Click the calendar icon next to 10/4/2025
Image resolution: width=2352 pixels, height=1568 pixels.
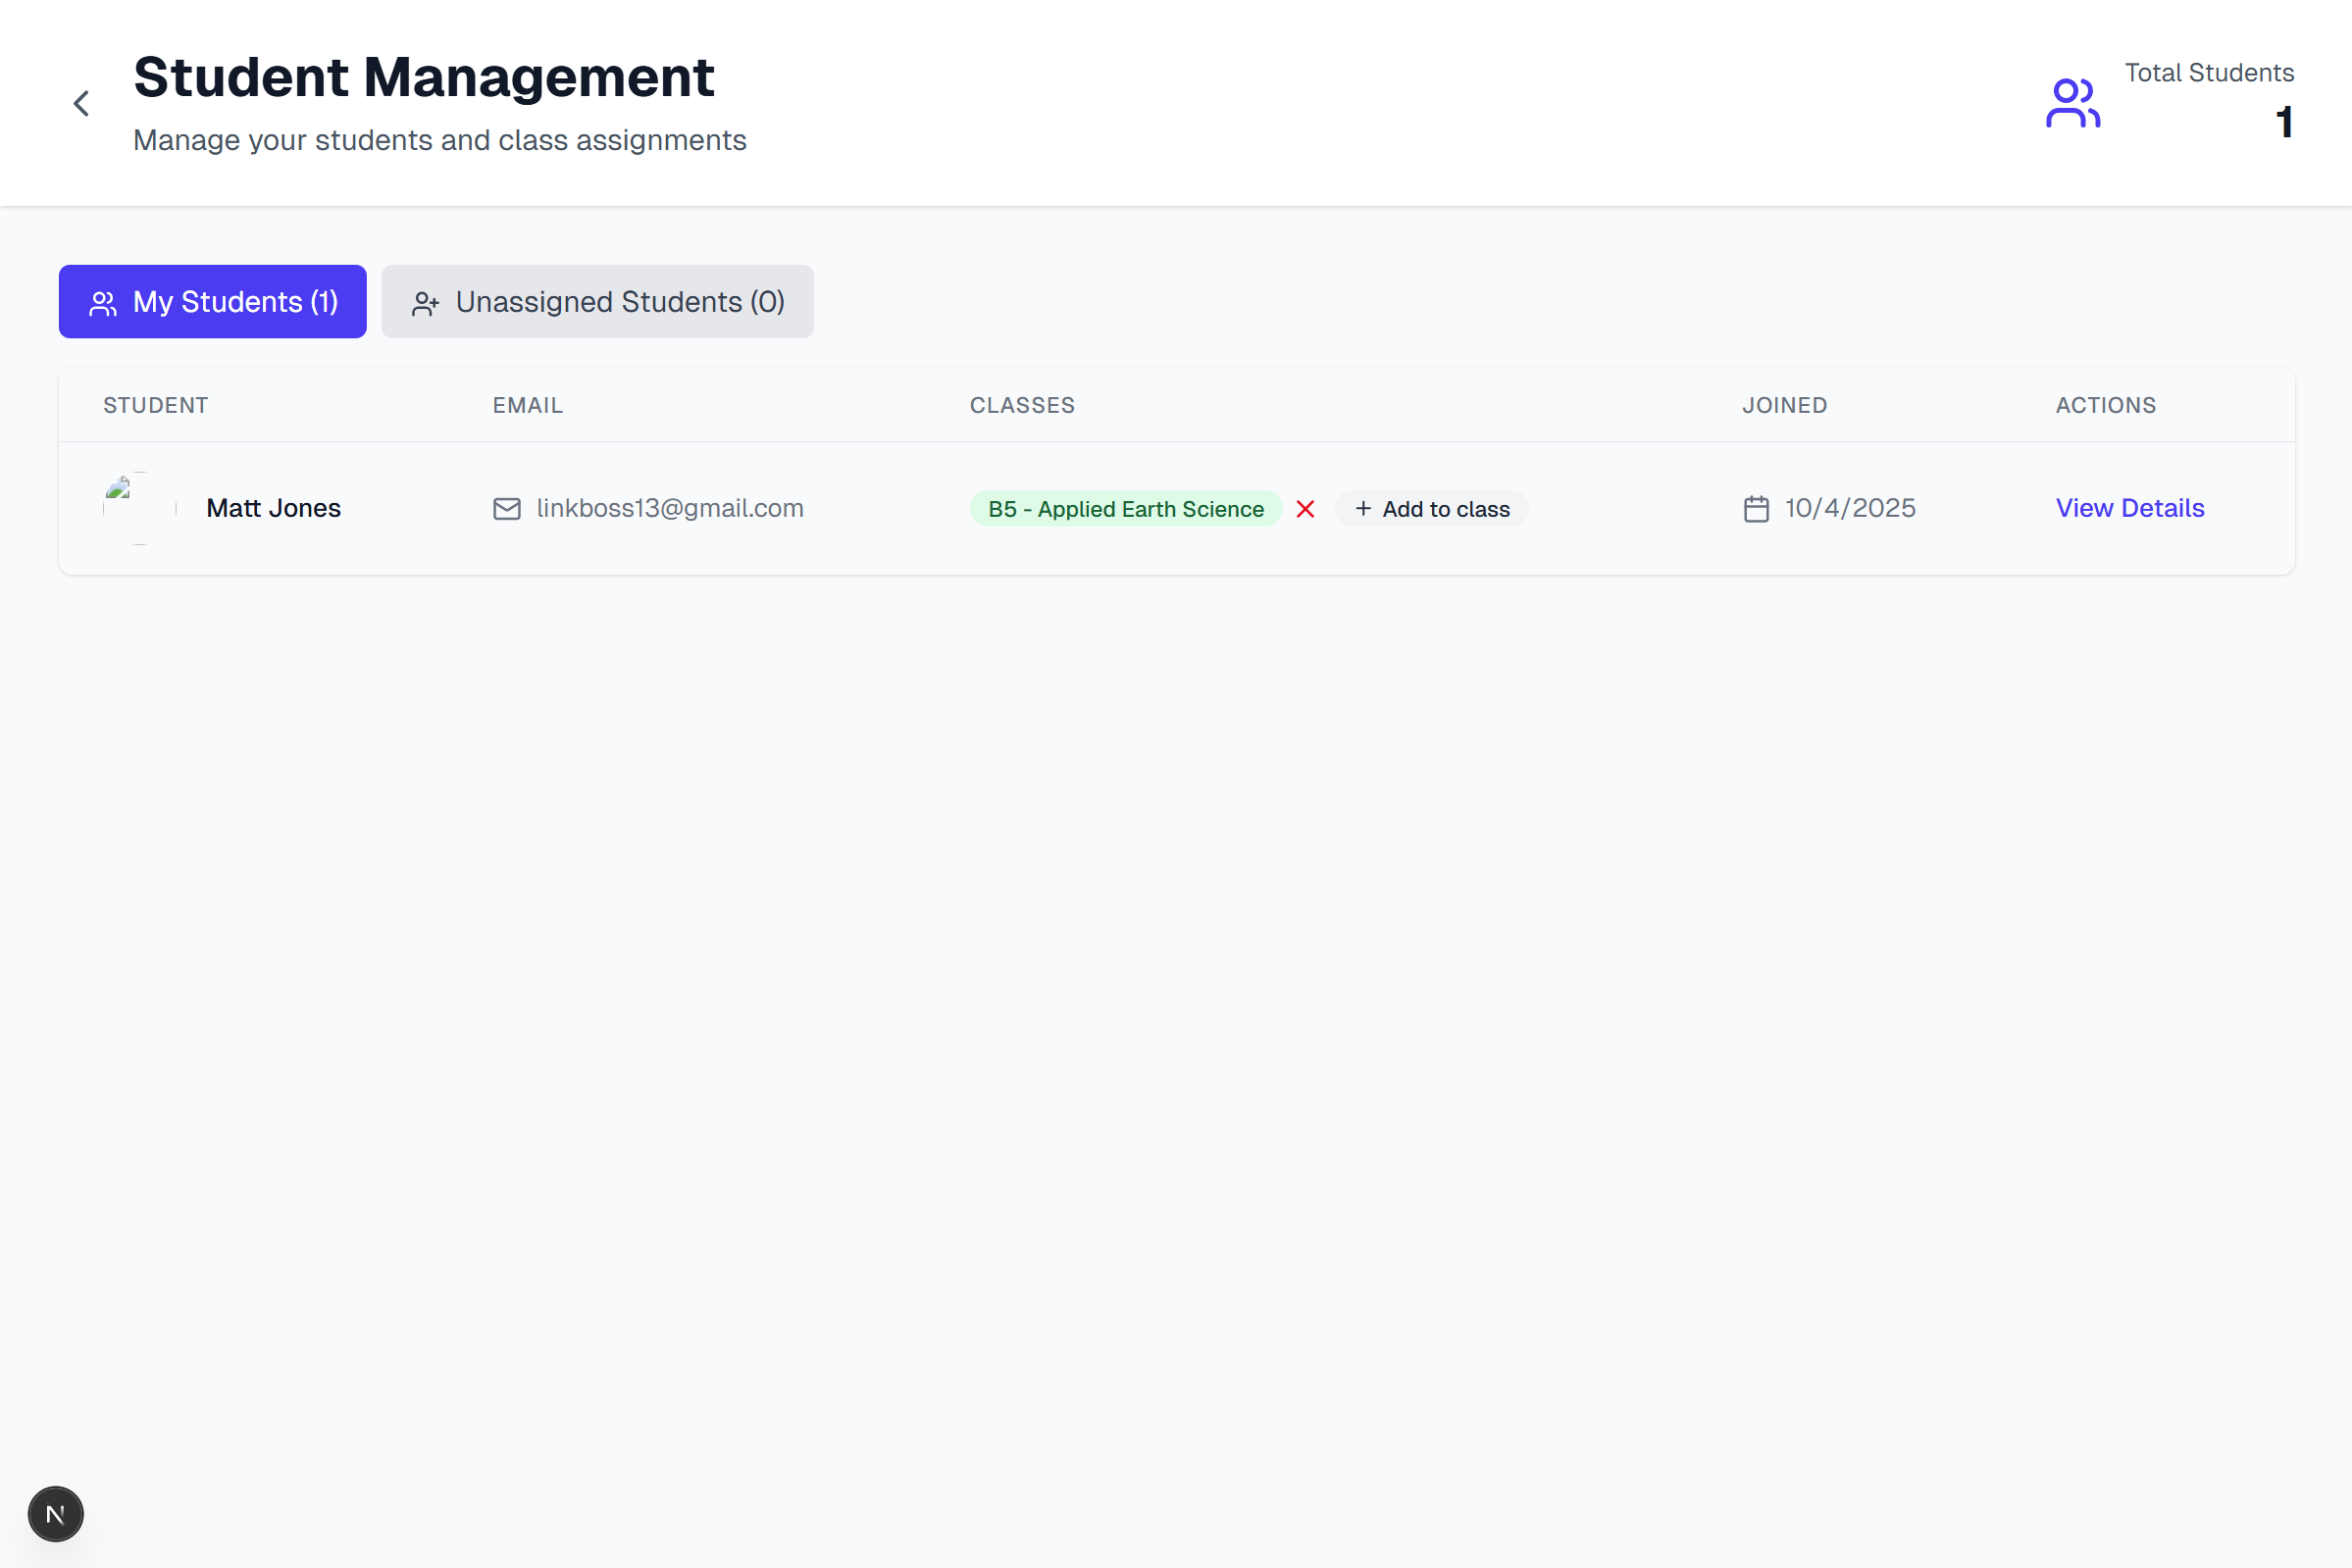1757,508
